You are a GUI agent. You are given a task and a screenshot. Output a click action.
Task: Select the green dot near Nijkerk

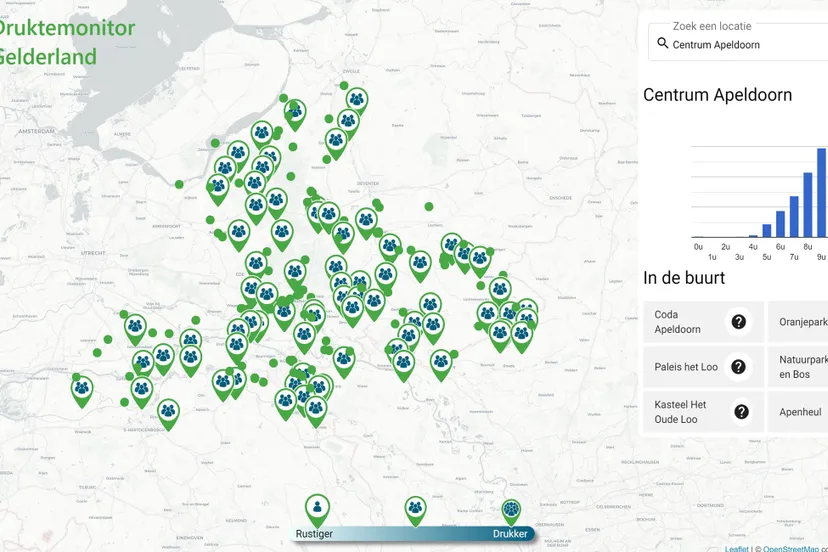coord(179,184)
